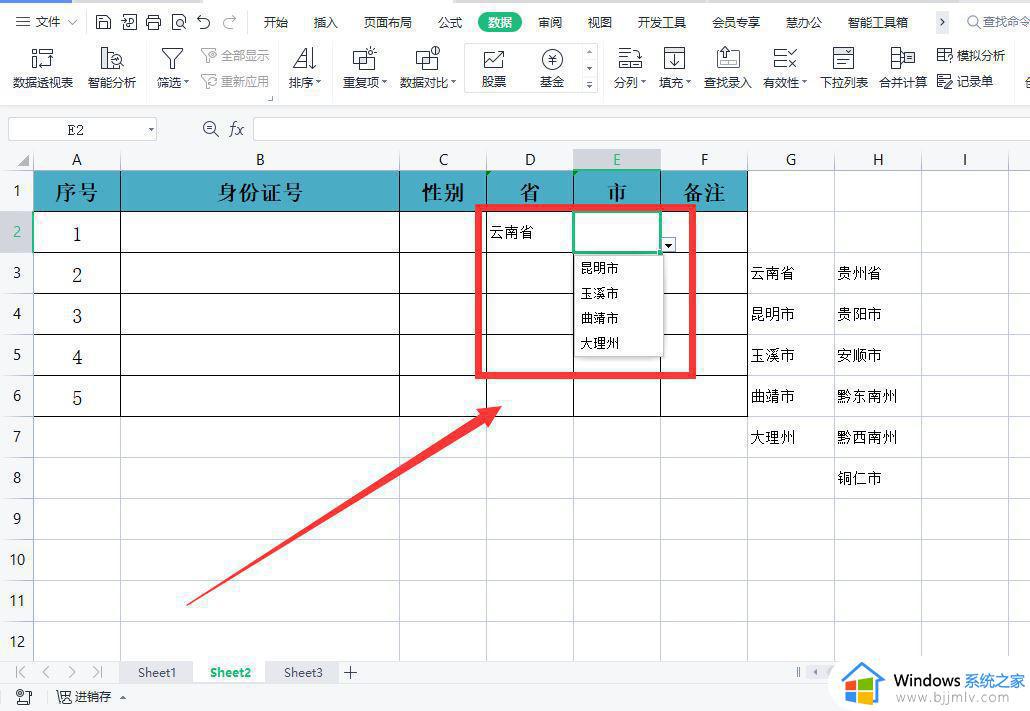Open the Sheet3 tab
The width and height of the screenshot is (1030, 711).
[303, 672]
